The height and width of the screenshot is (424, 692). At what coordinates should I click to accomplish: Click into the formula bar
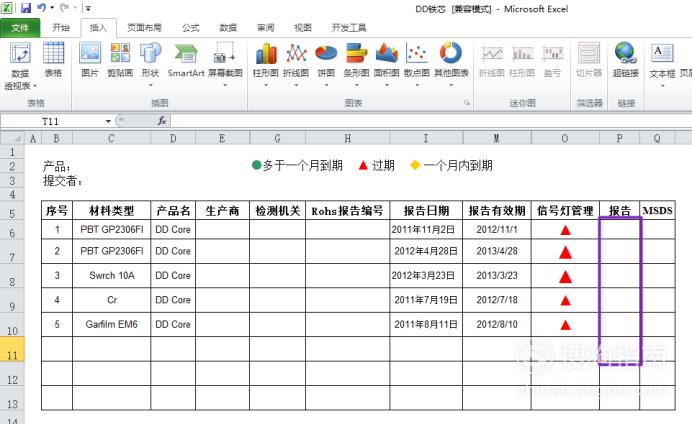[x=430, y=120]
